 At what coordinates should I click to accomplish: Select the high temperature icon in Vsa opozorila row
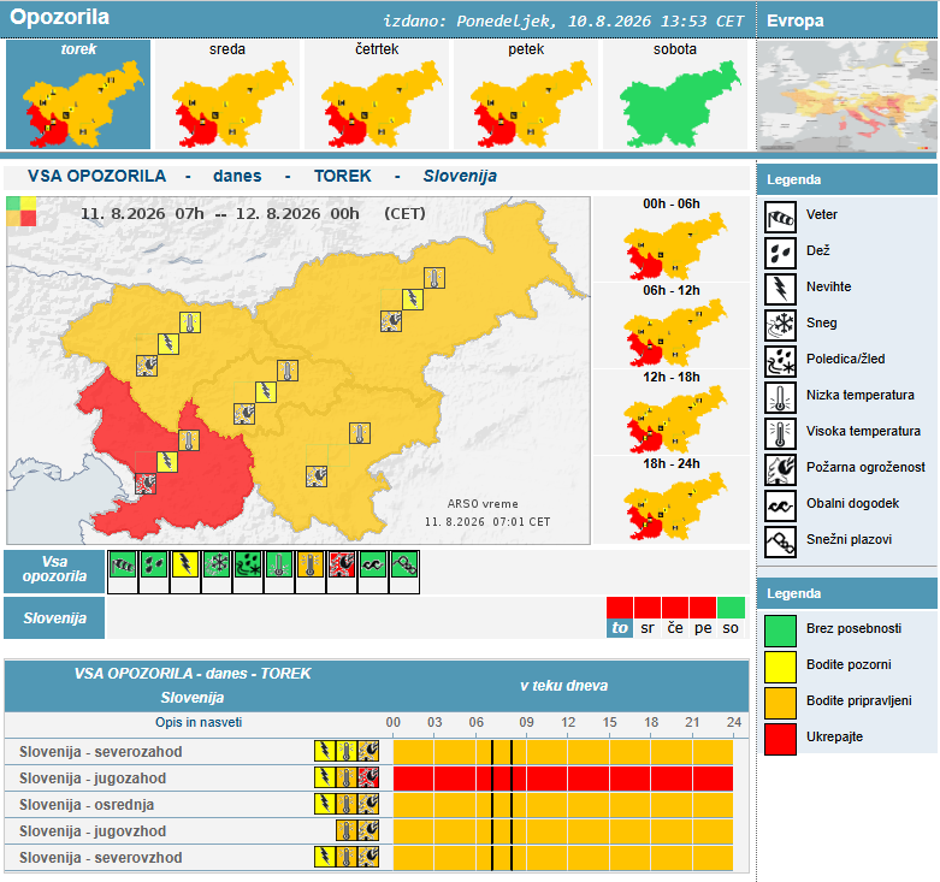(310, 565)
